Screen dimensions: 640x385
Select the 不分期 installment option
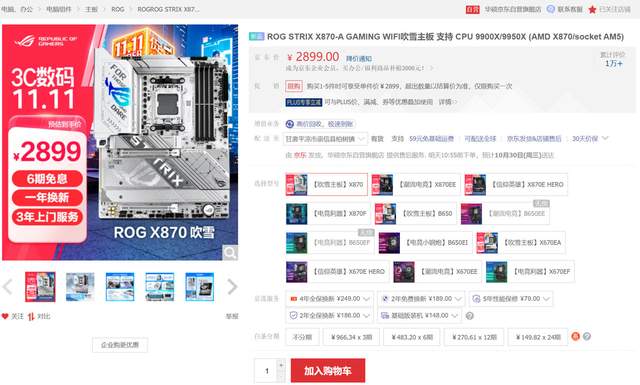302,337
